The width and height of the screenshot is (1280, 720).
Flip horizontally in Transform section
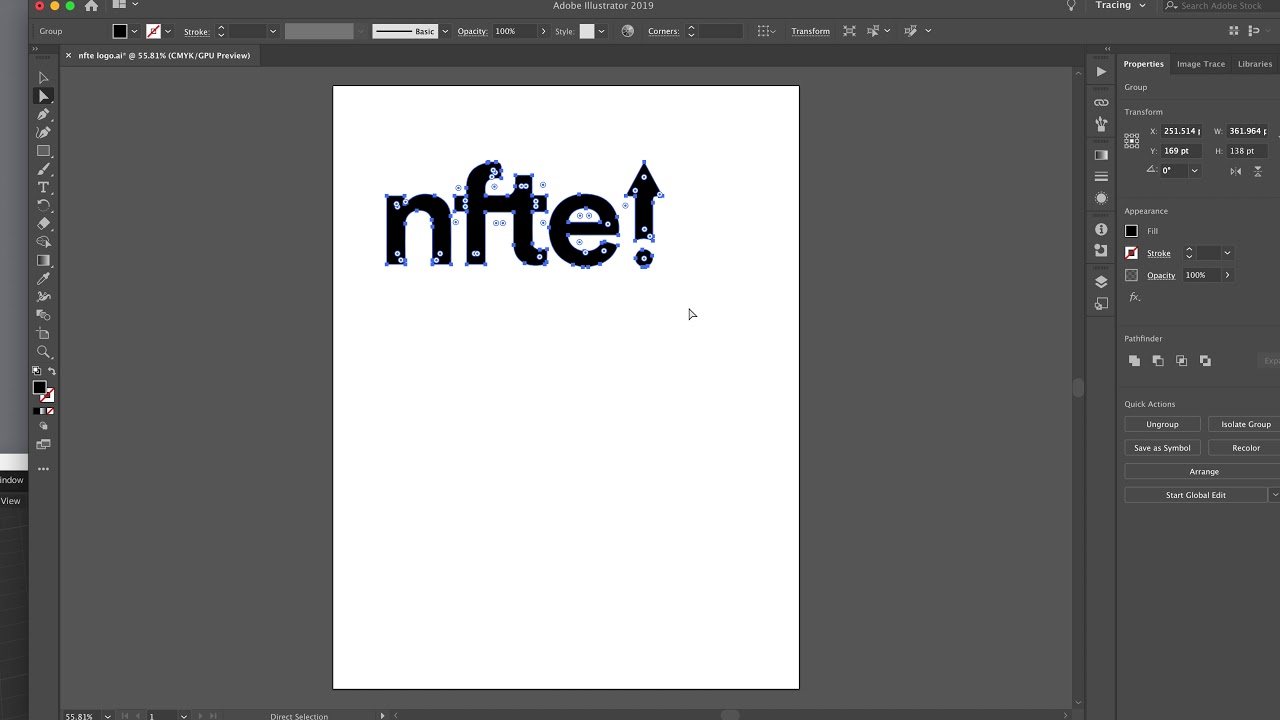tap(1236, 171)
